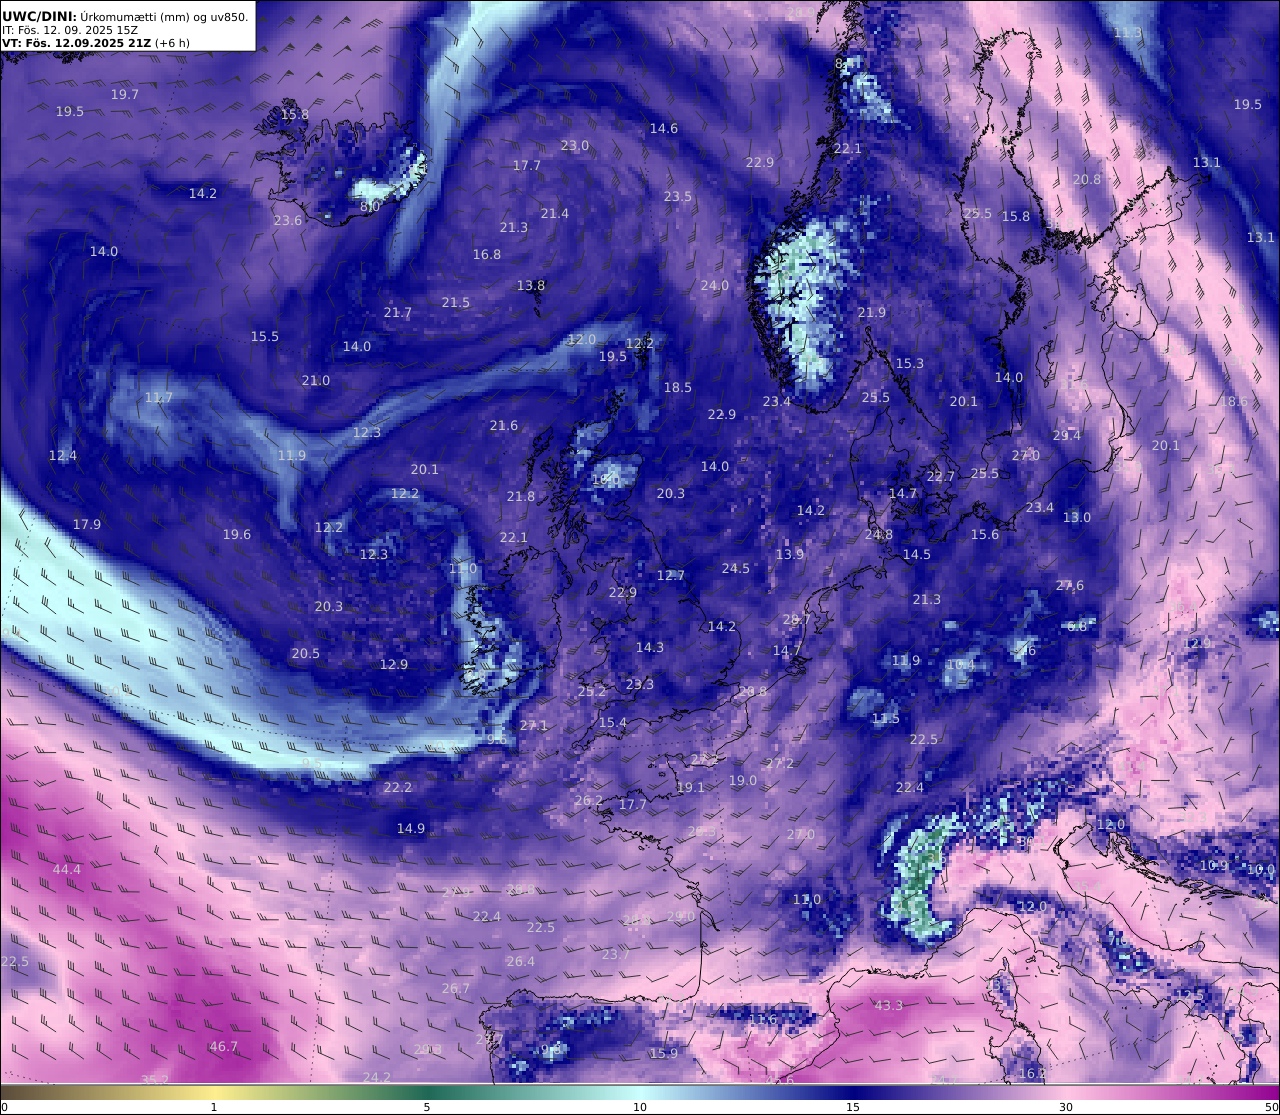Click the 27.2 value label

780,763
